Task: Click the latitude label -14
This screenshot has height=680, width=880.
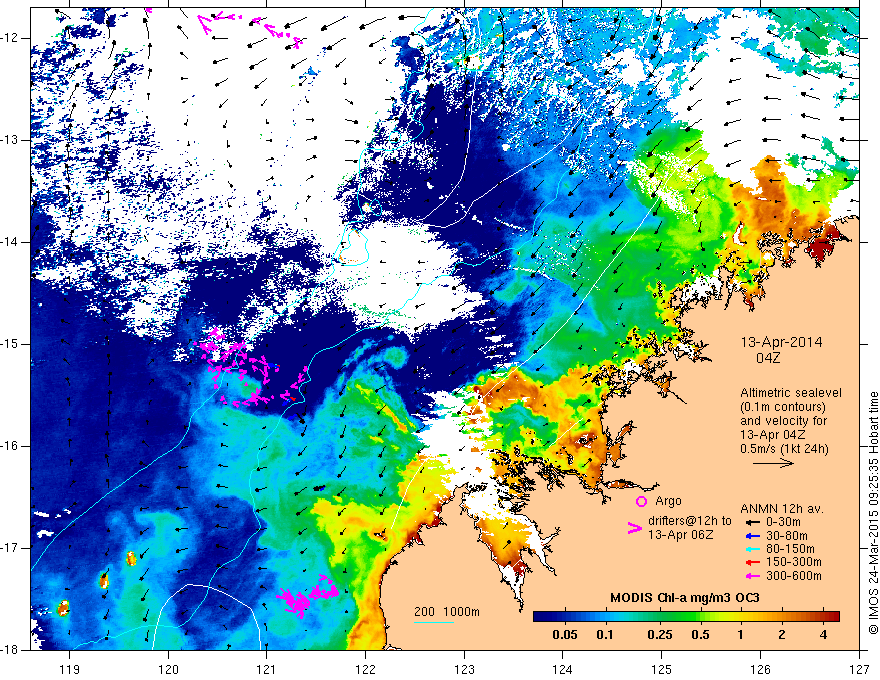Action: [x=11, y=242]
